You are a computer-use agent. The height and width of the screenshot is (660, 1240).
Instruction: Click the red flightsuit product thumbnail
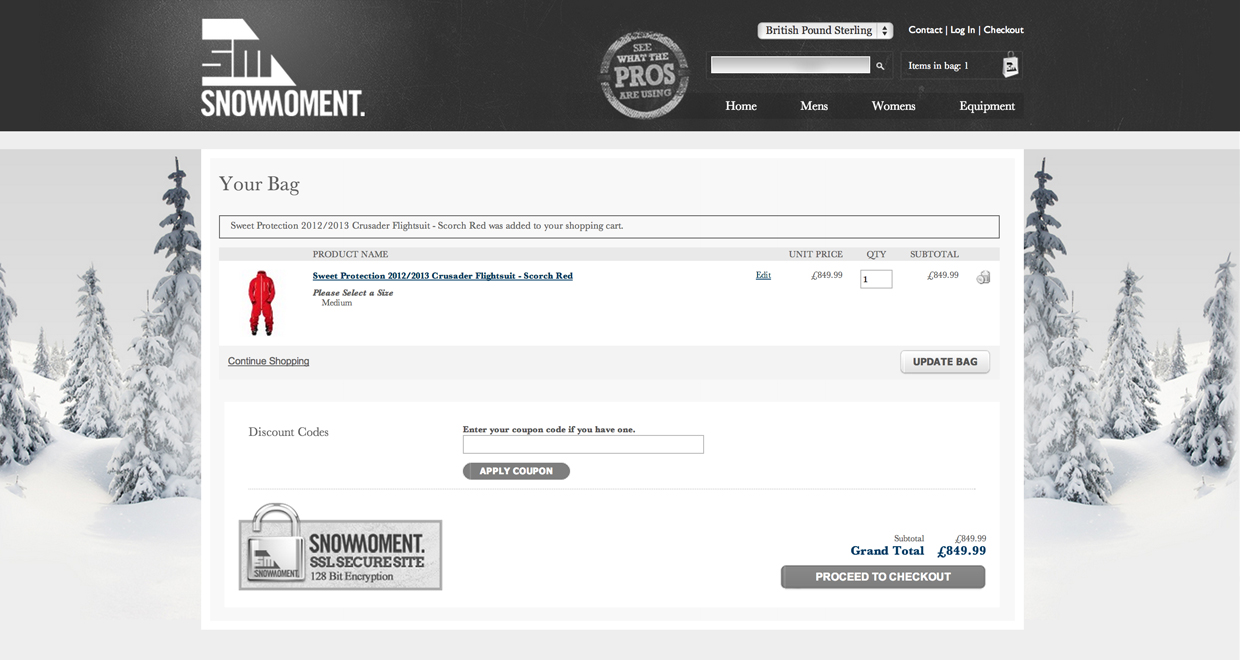(262, 302)
